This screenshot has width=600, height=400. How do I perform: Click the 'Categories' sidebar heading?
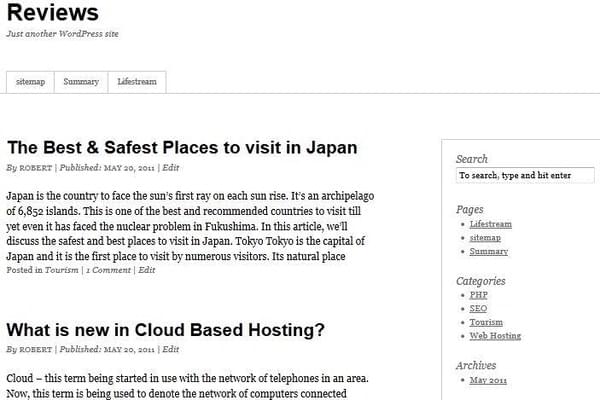coord(481,281)
